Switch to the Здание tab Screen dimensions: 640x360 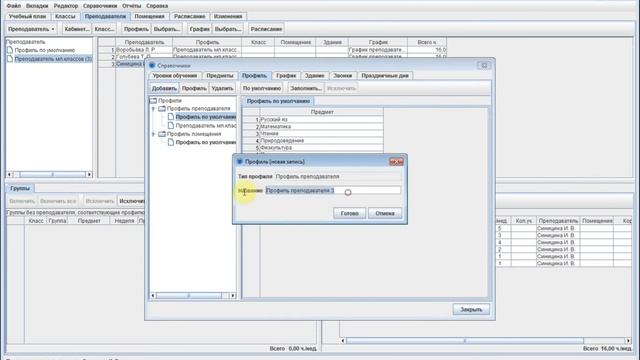(x=314, y=76)
